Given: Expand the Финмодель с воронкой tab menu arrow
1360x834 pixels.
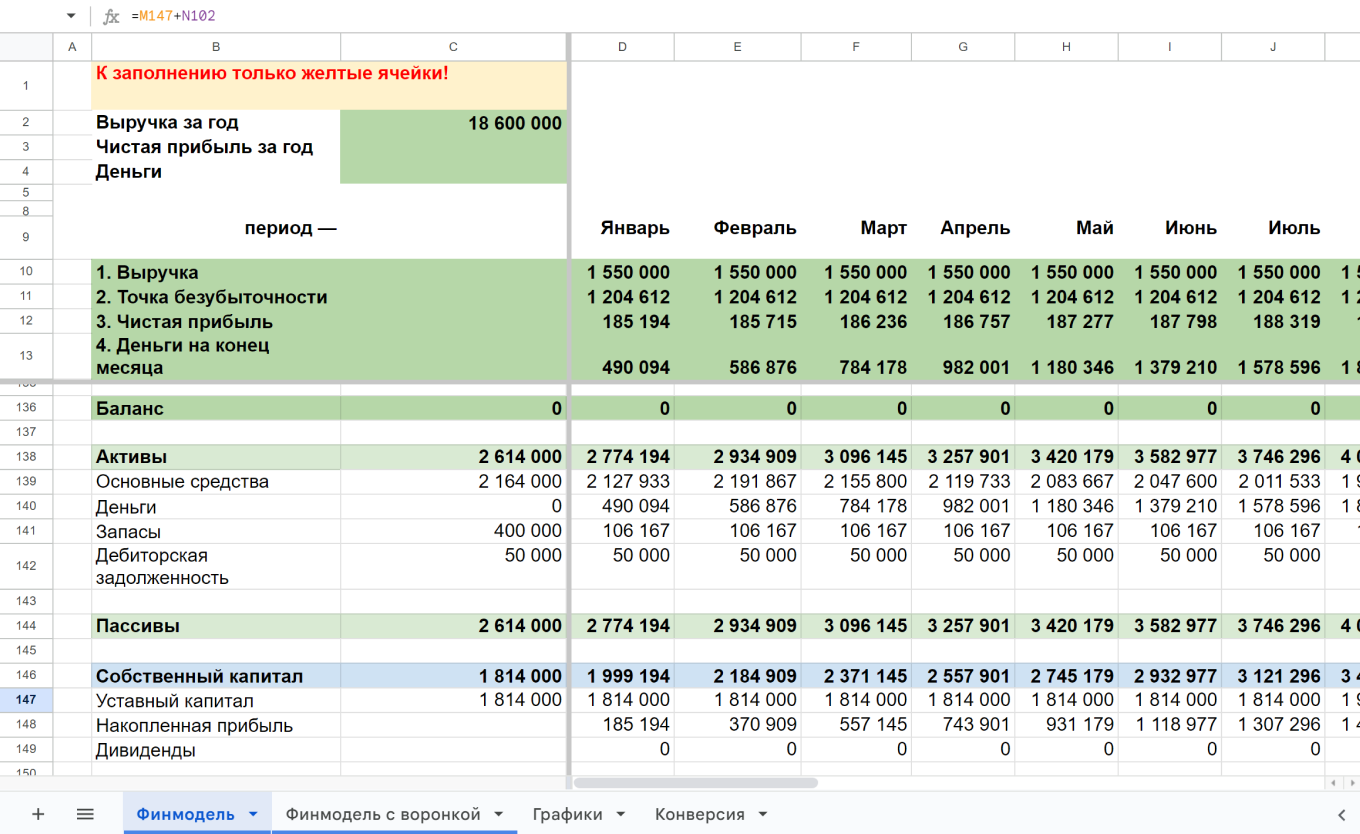Looking at the screenshot, I should point(498,814).
